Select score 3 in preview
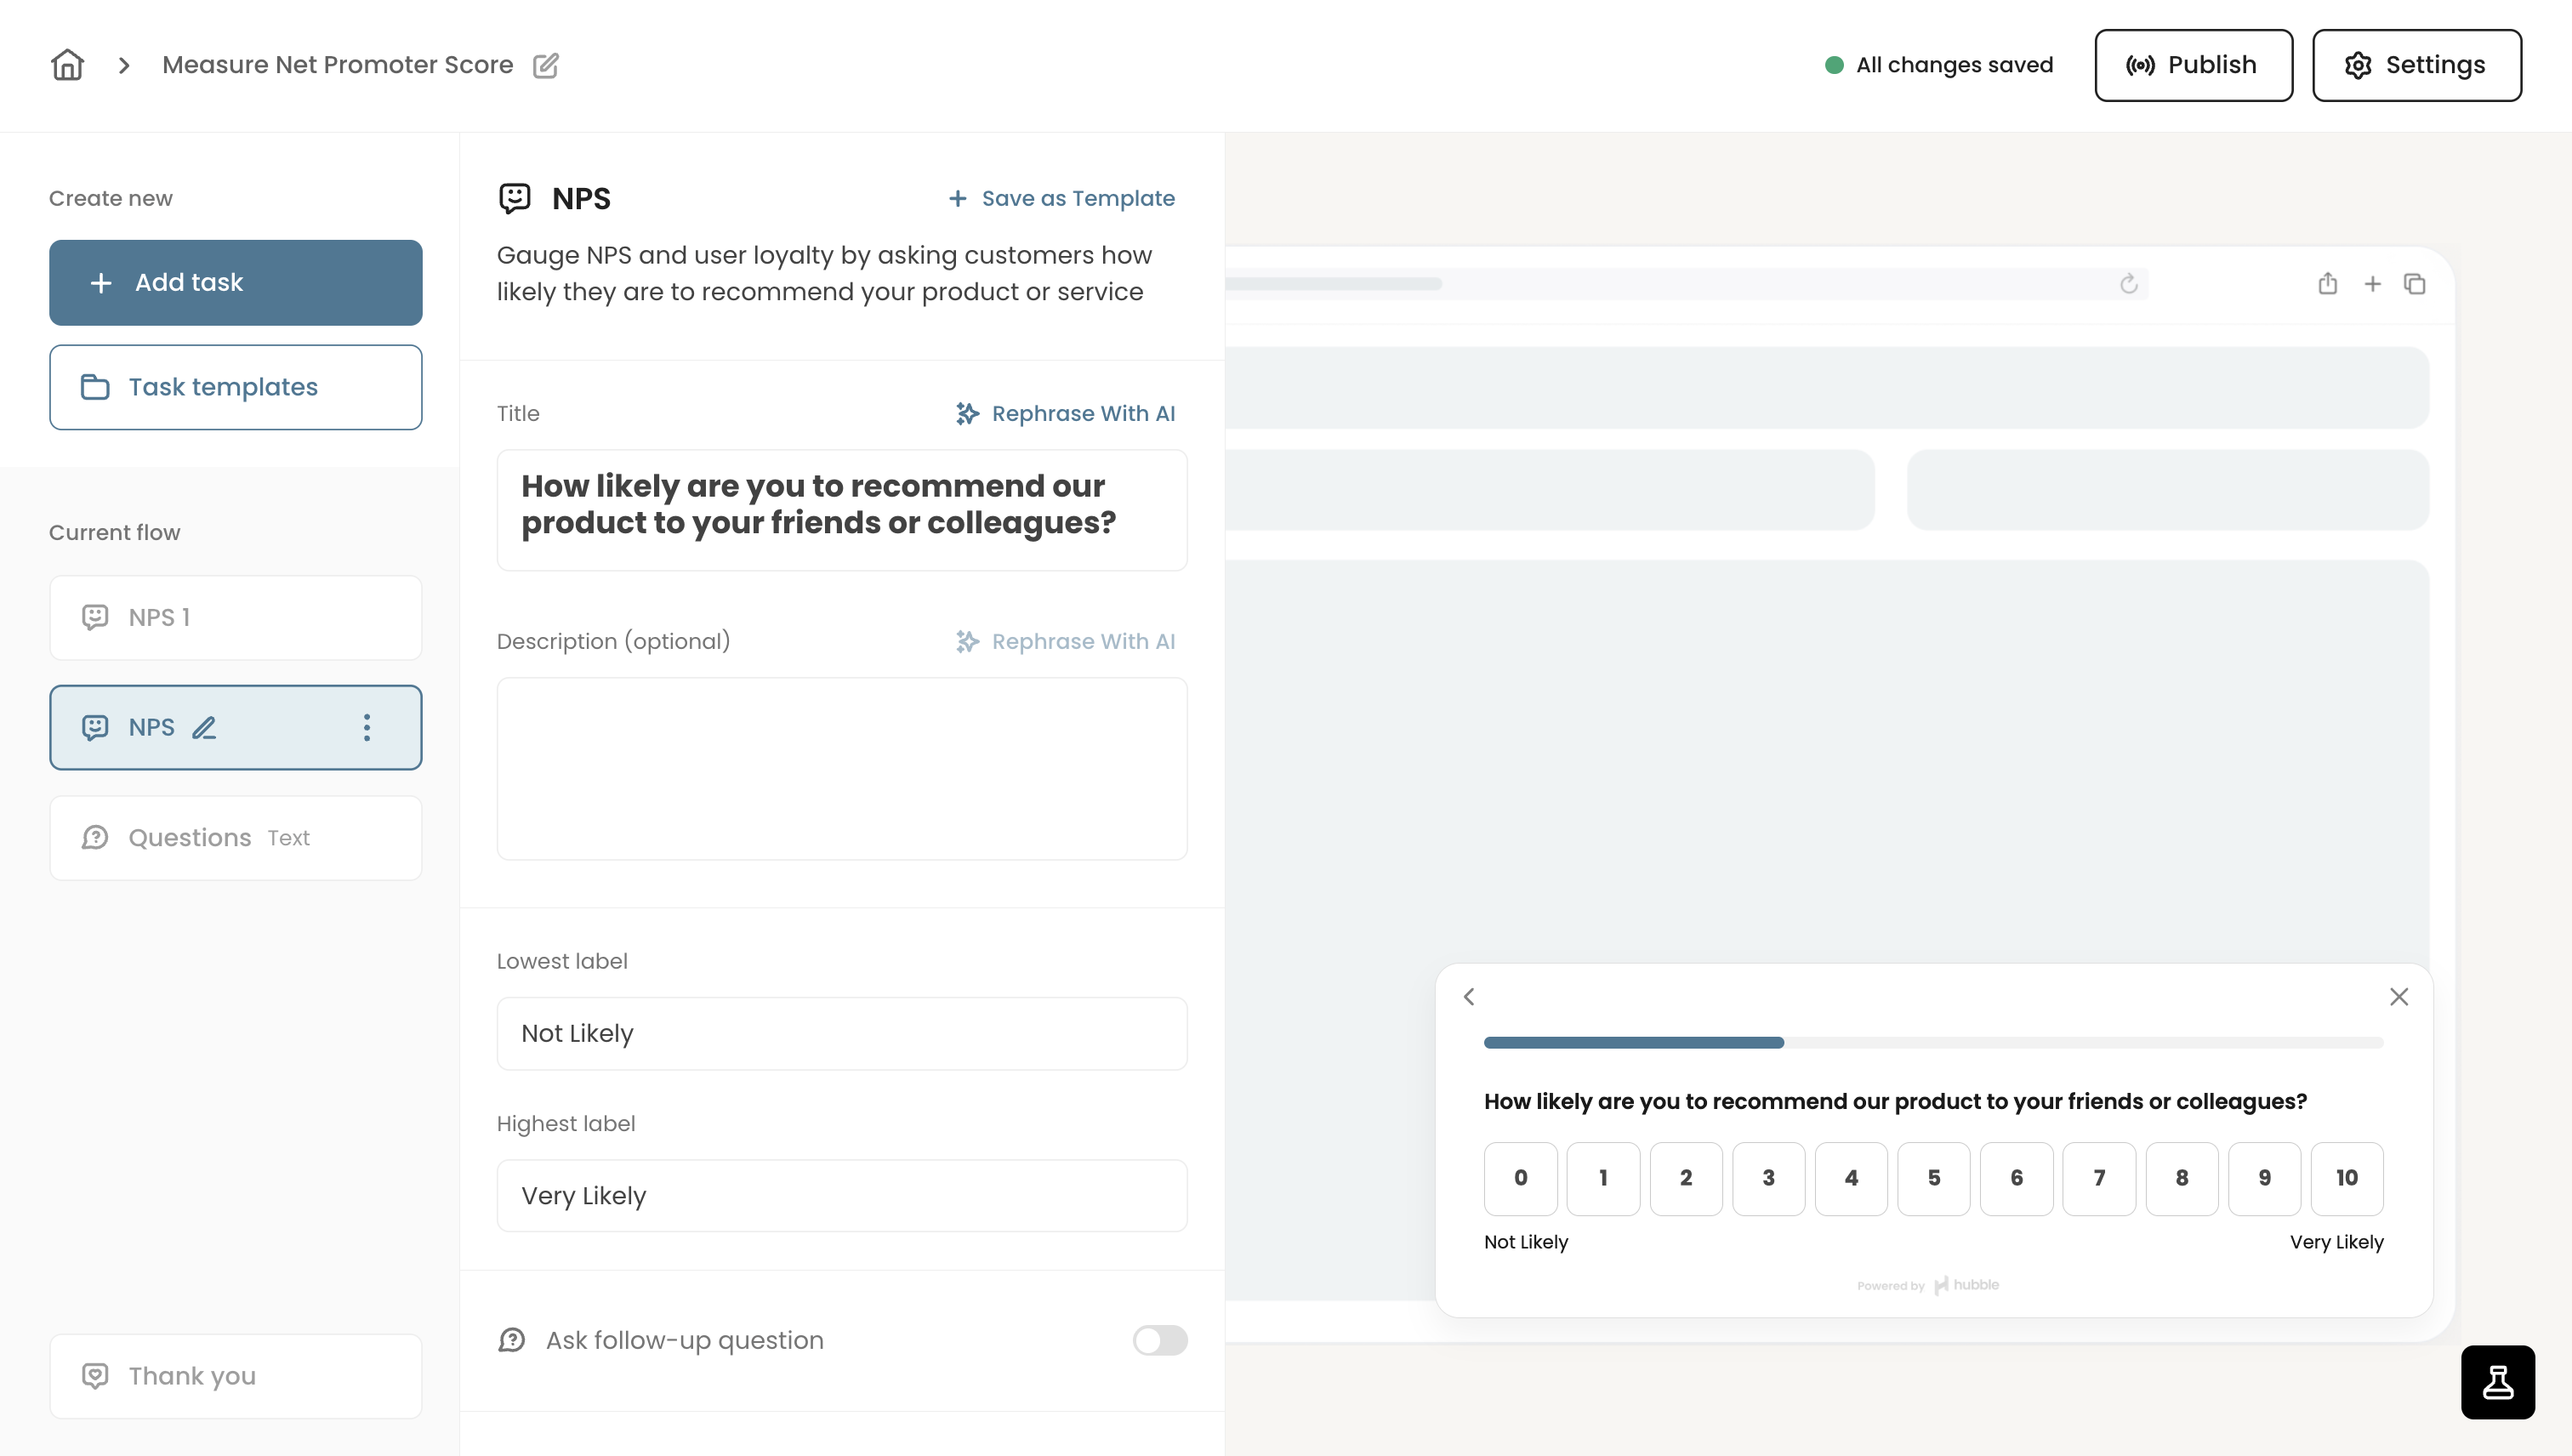 click(x=1769, y=1178)
